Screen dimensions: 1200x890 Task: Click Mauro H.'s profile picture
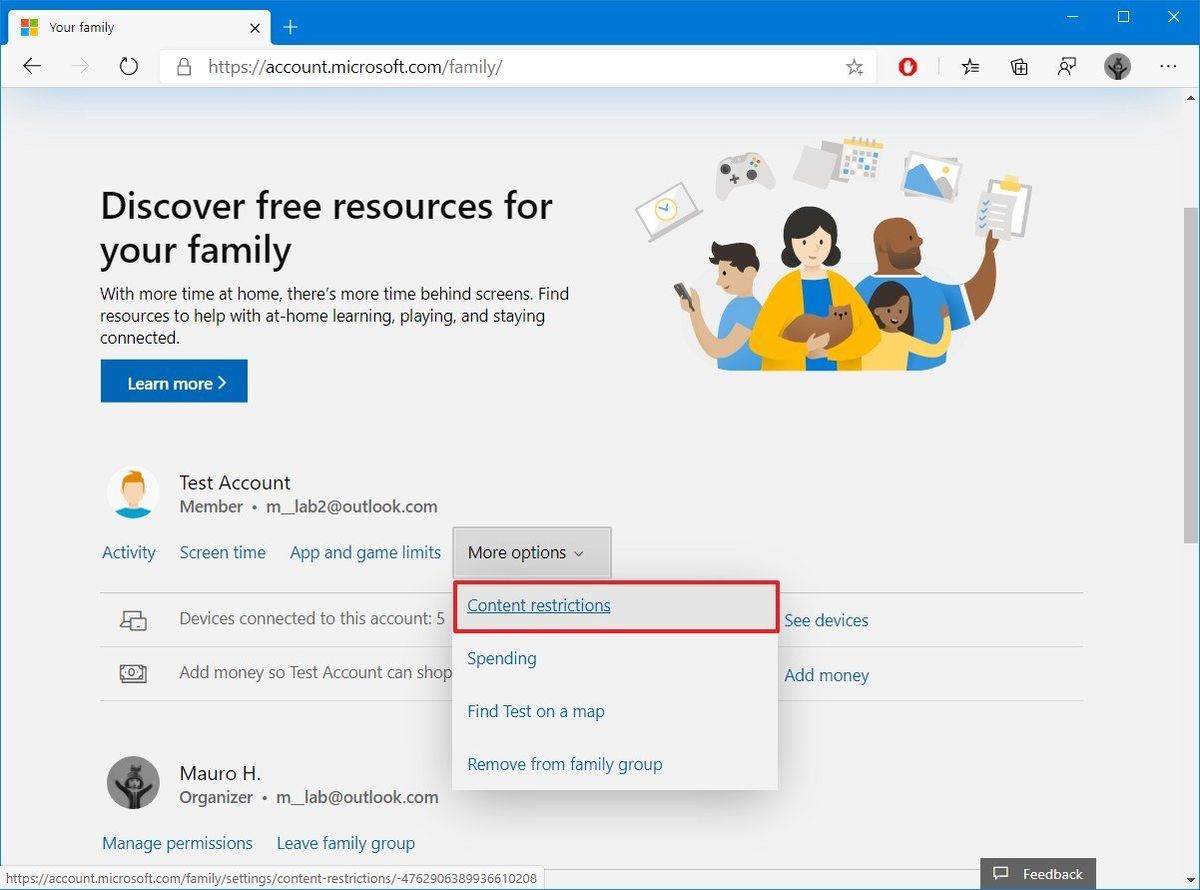point(133,783)
